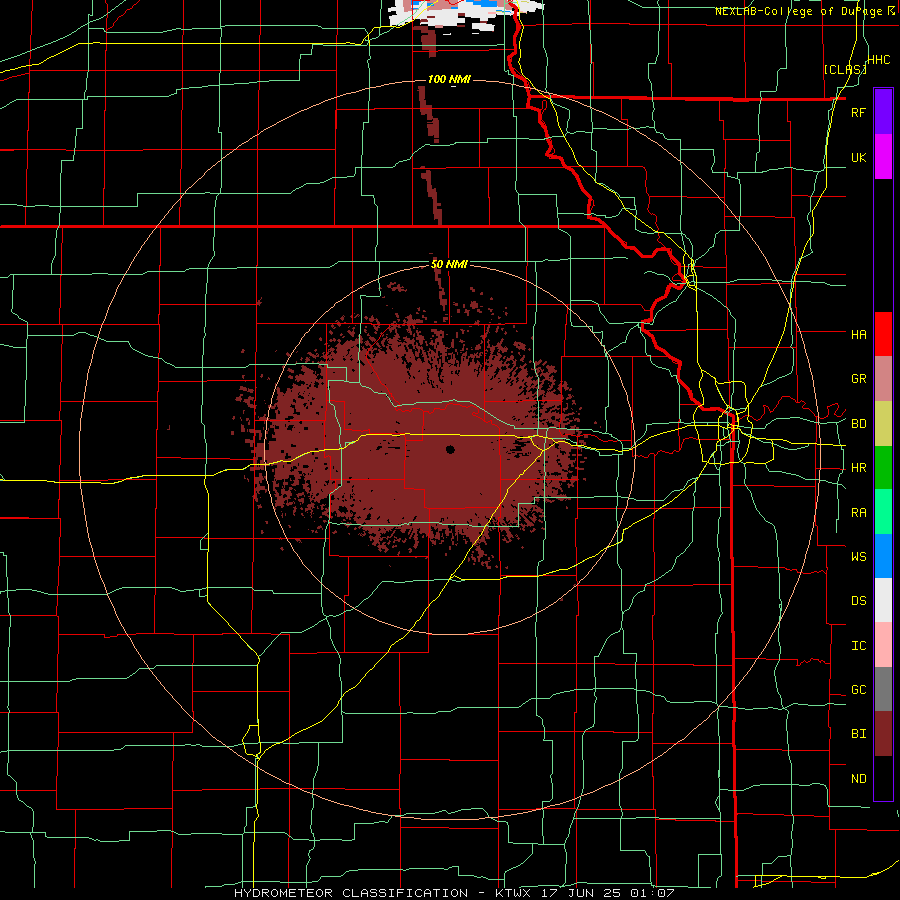Select the GR graupel legend color block

click(883, 379)
